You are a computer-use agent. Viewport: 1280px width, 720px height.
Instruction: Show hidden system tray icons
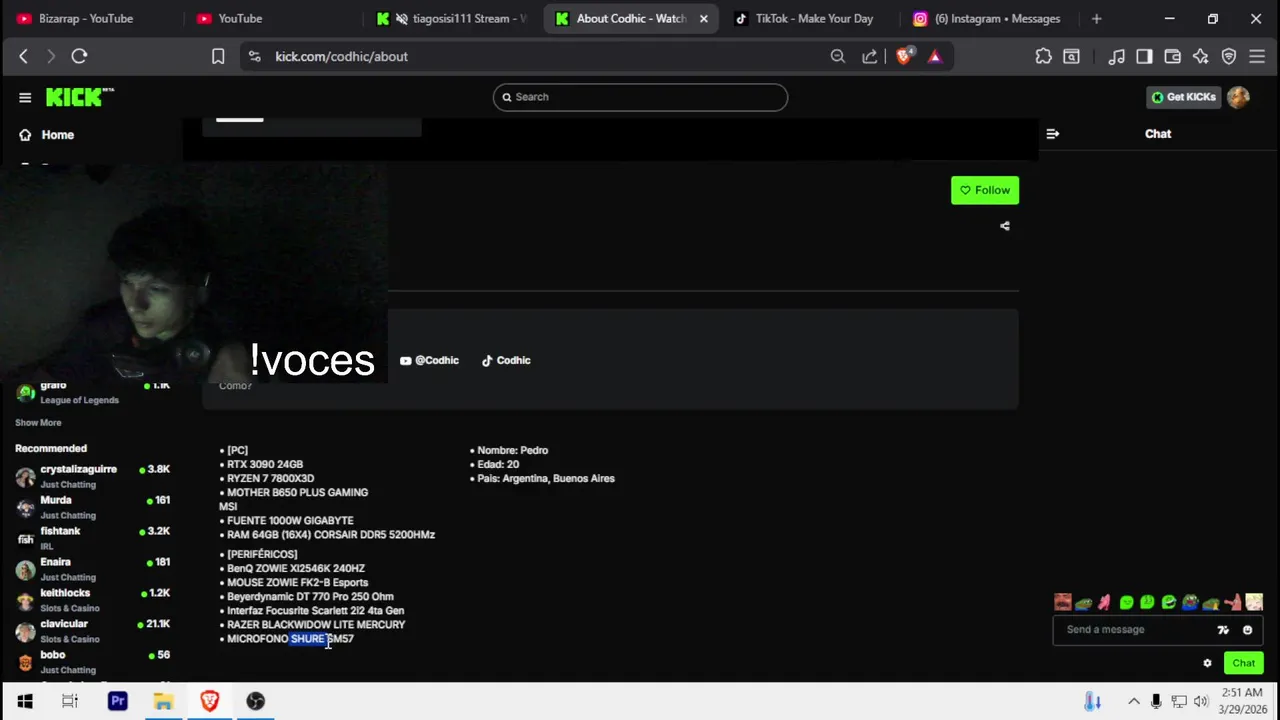tap(1134, 701)
